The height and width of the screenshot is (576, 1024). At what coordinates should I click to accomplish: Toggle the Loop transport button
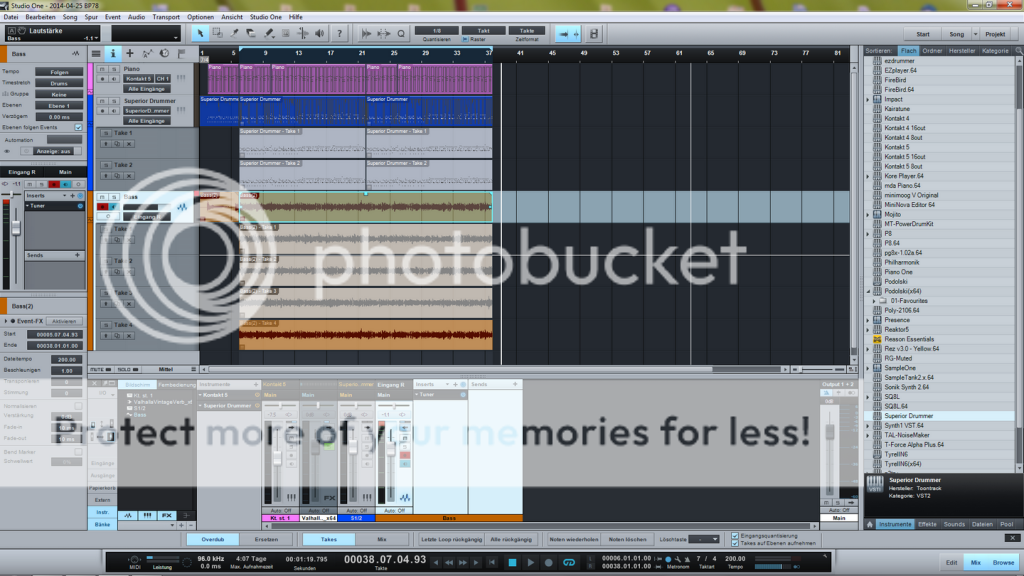569,562
